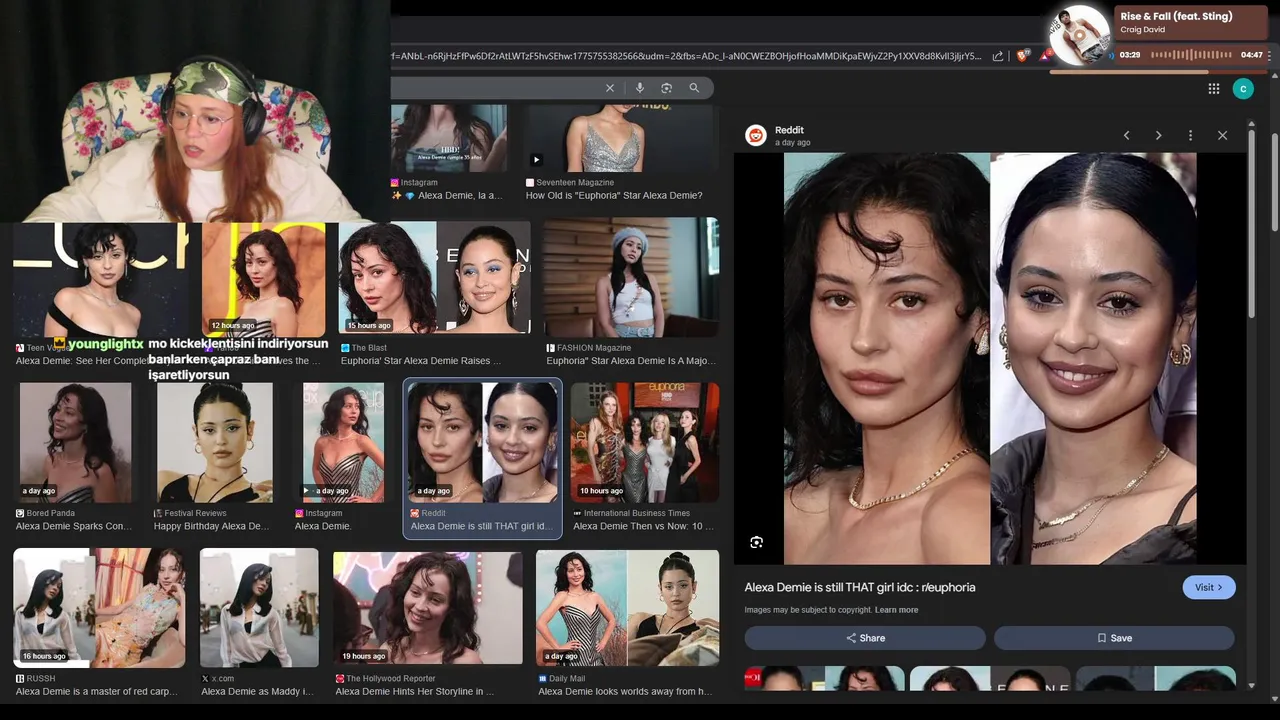The height and width of the screenshot is (720, 1280).
Task: Save the image with Save button
Action: tap(1114, 638)
